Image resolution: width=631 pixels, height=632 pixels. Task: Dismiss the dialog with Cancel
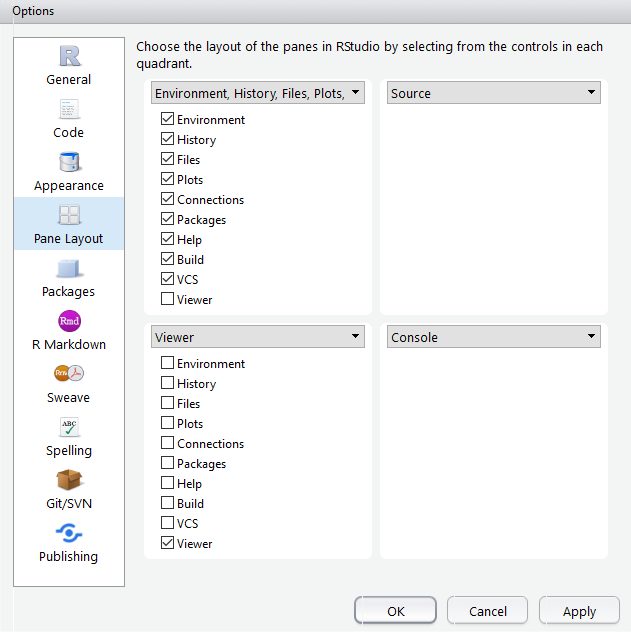pos(488,611)
